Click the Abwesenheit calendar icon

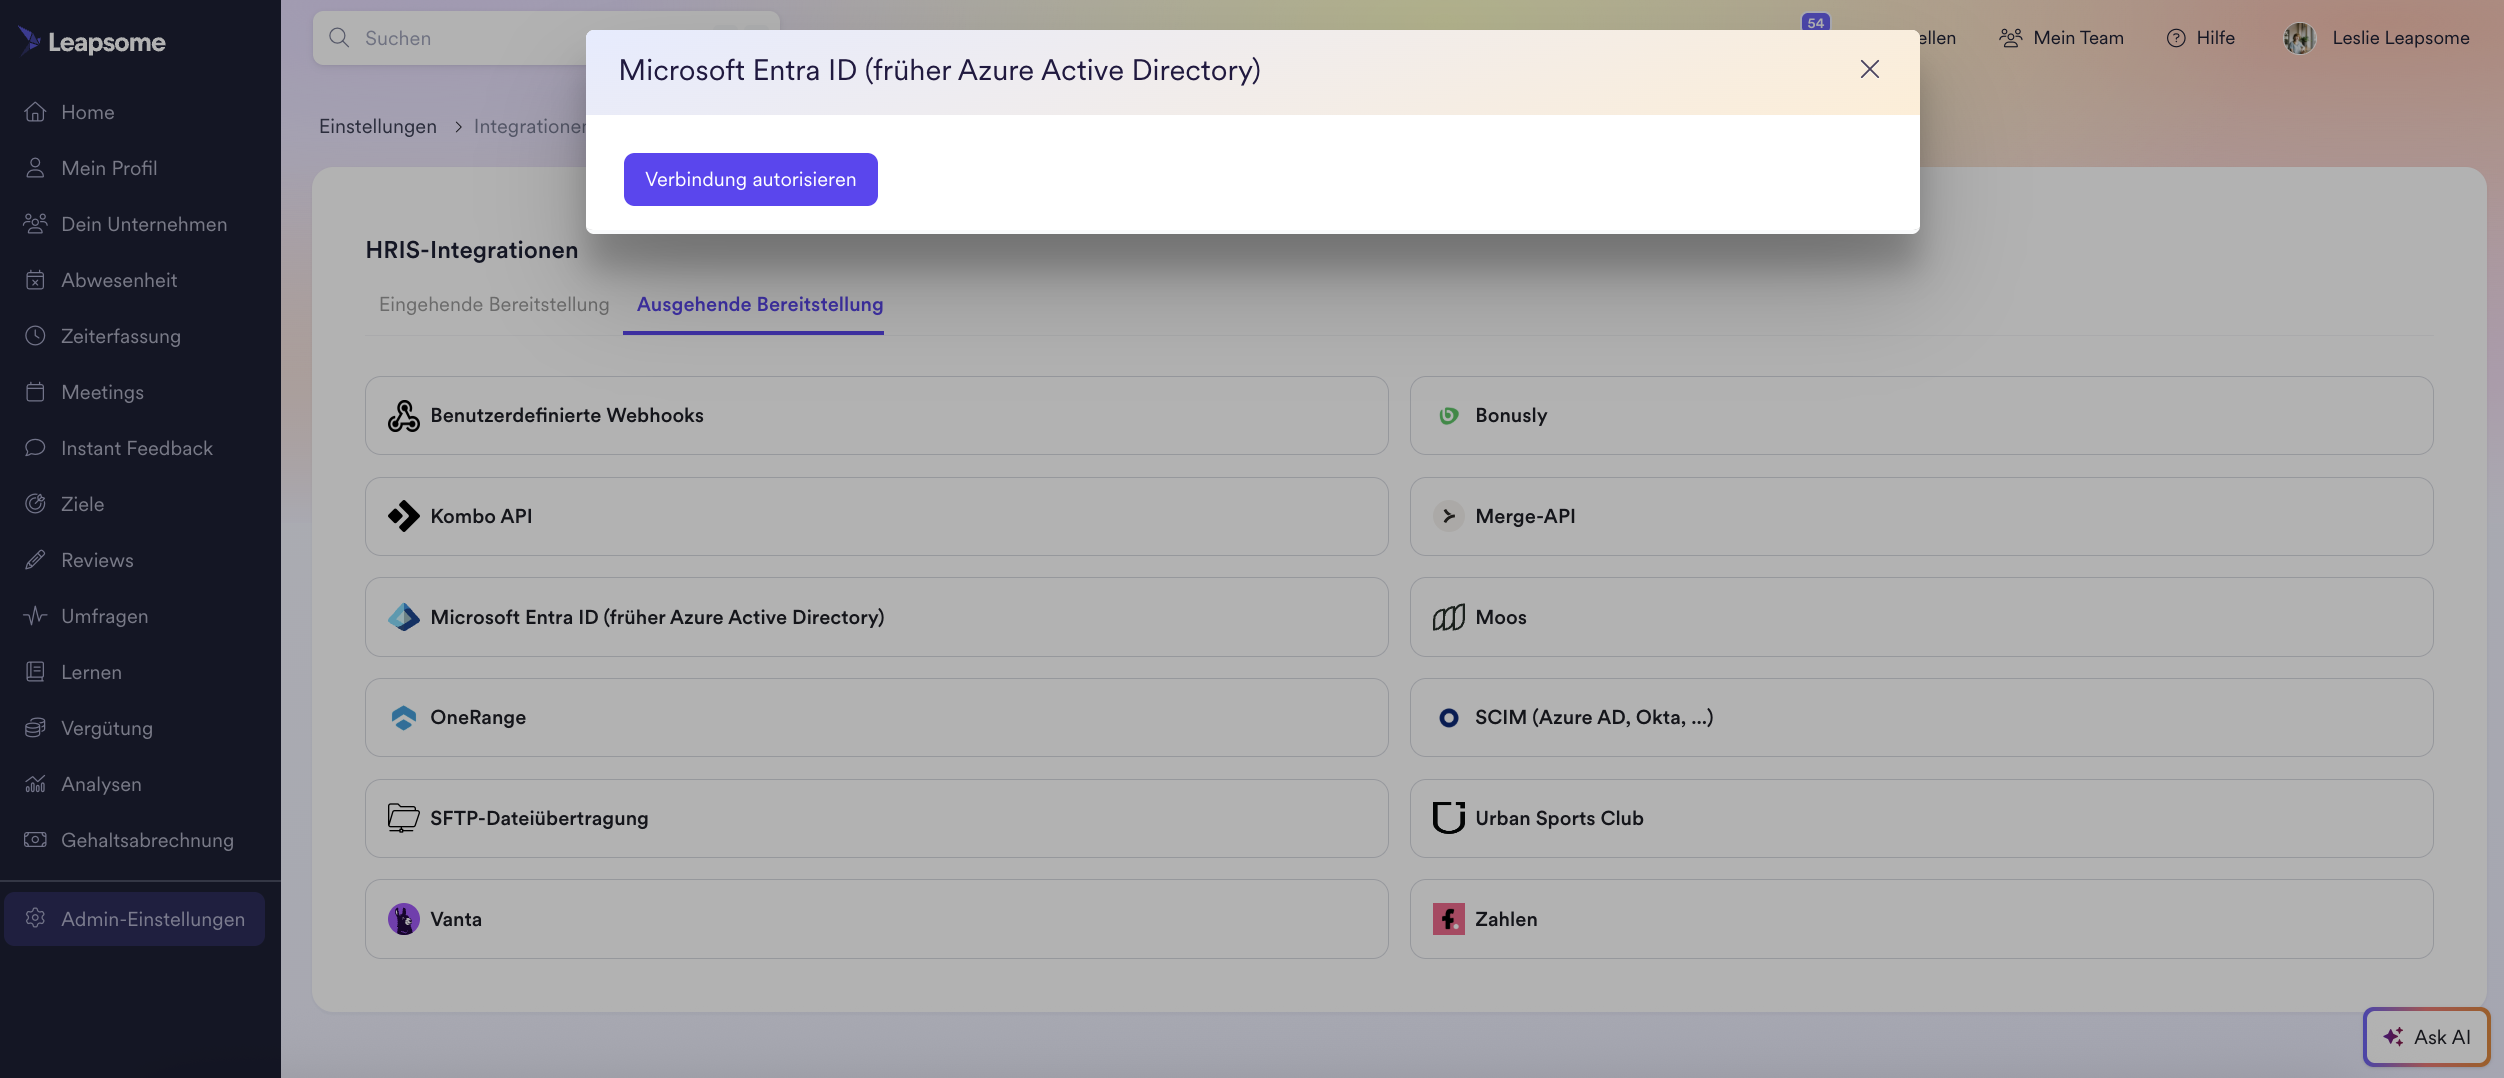(x=36, y=280)
